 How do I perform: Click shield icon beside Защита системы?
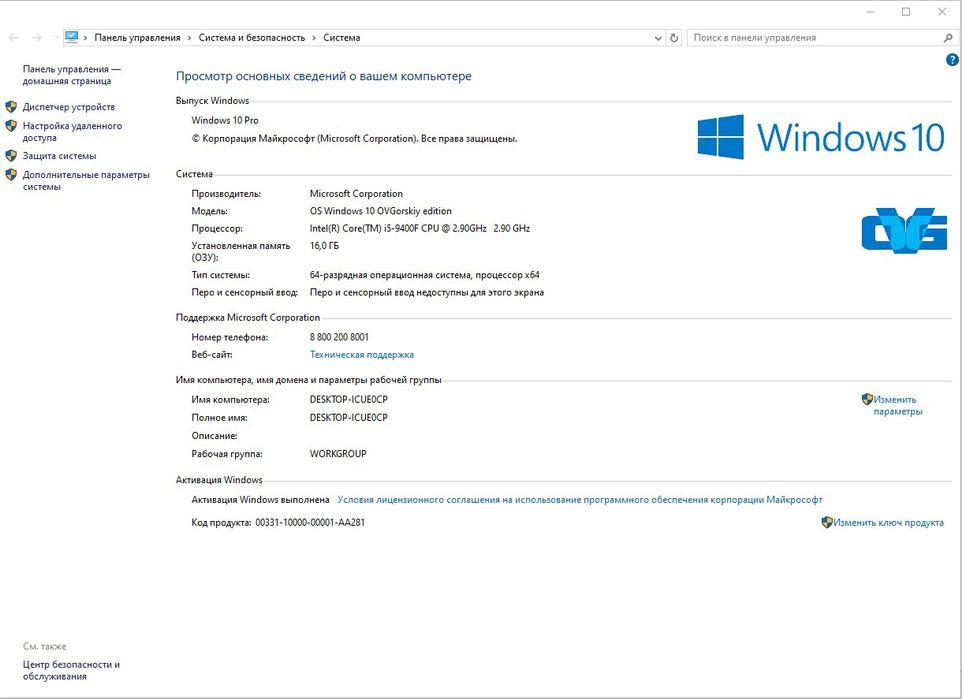11,156
